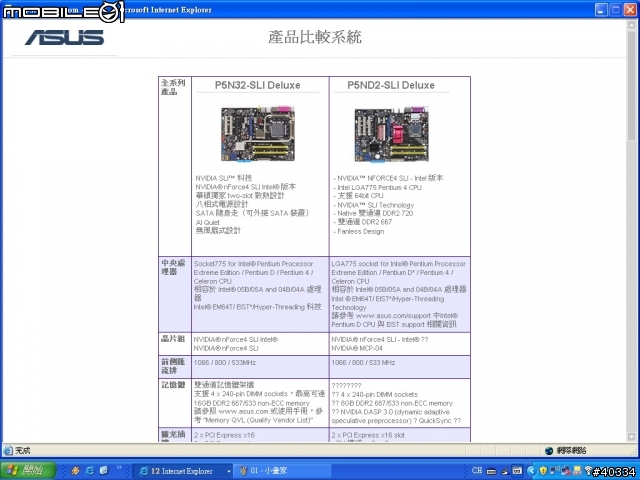Click the P5ND2-SLI Deluxe product heading
Image resolution: width=640 pixels, height=480 pixels.
391,85
